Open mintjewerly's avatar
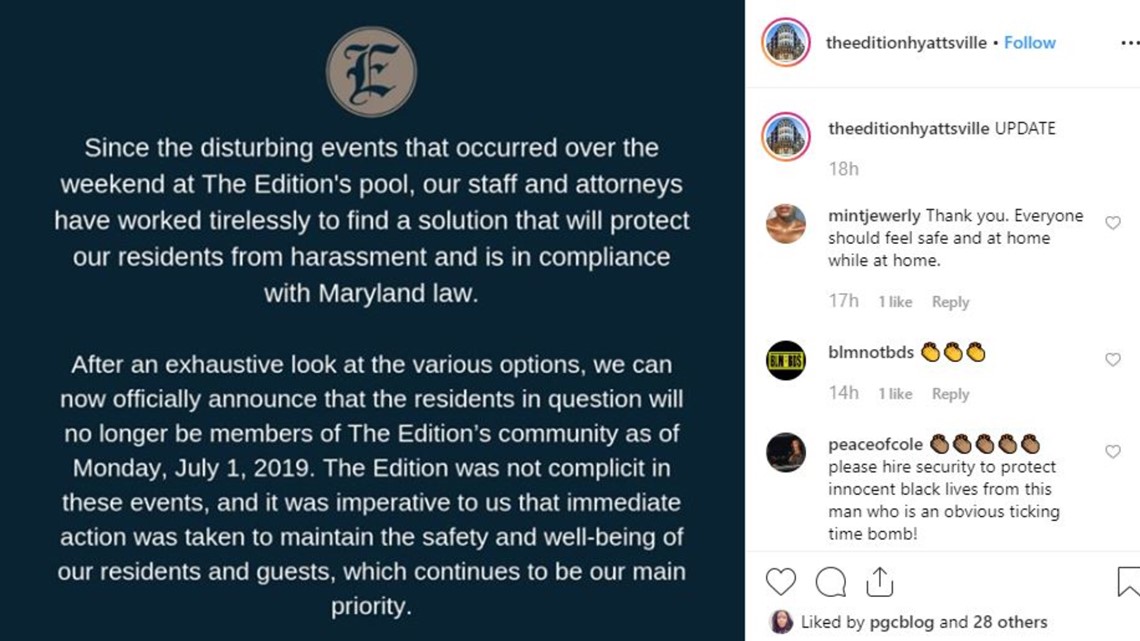 pos(786,224)
